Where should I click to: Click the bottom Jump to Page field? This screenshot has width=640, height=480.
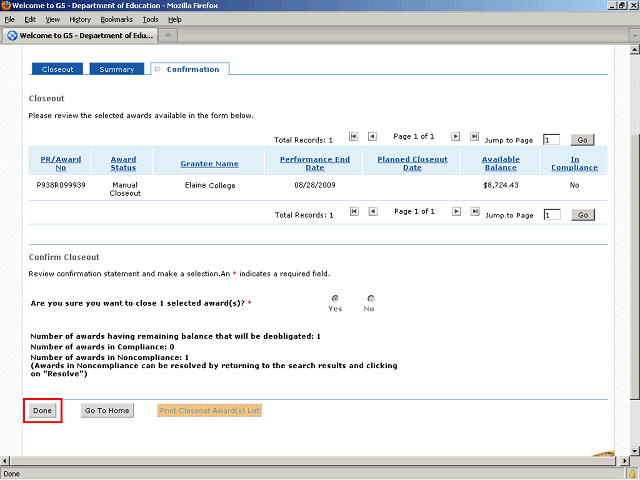[552, 215]
